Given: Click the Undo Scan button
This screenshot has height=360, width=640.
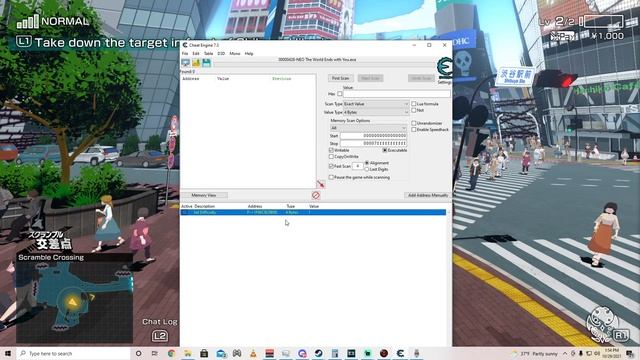Looking at the screenshot, I should [421, 78].
